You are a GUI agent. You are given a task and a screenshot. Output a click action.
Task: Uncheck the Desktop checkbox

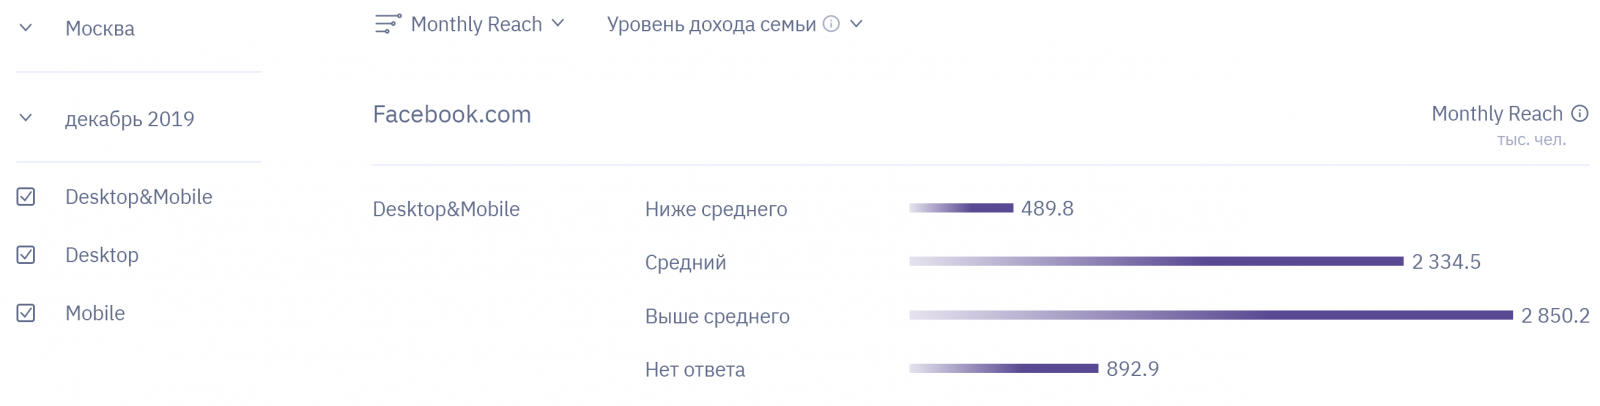26,255
